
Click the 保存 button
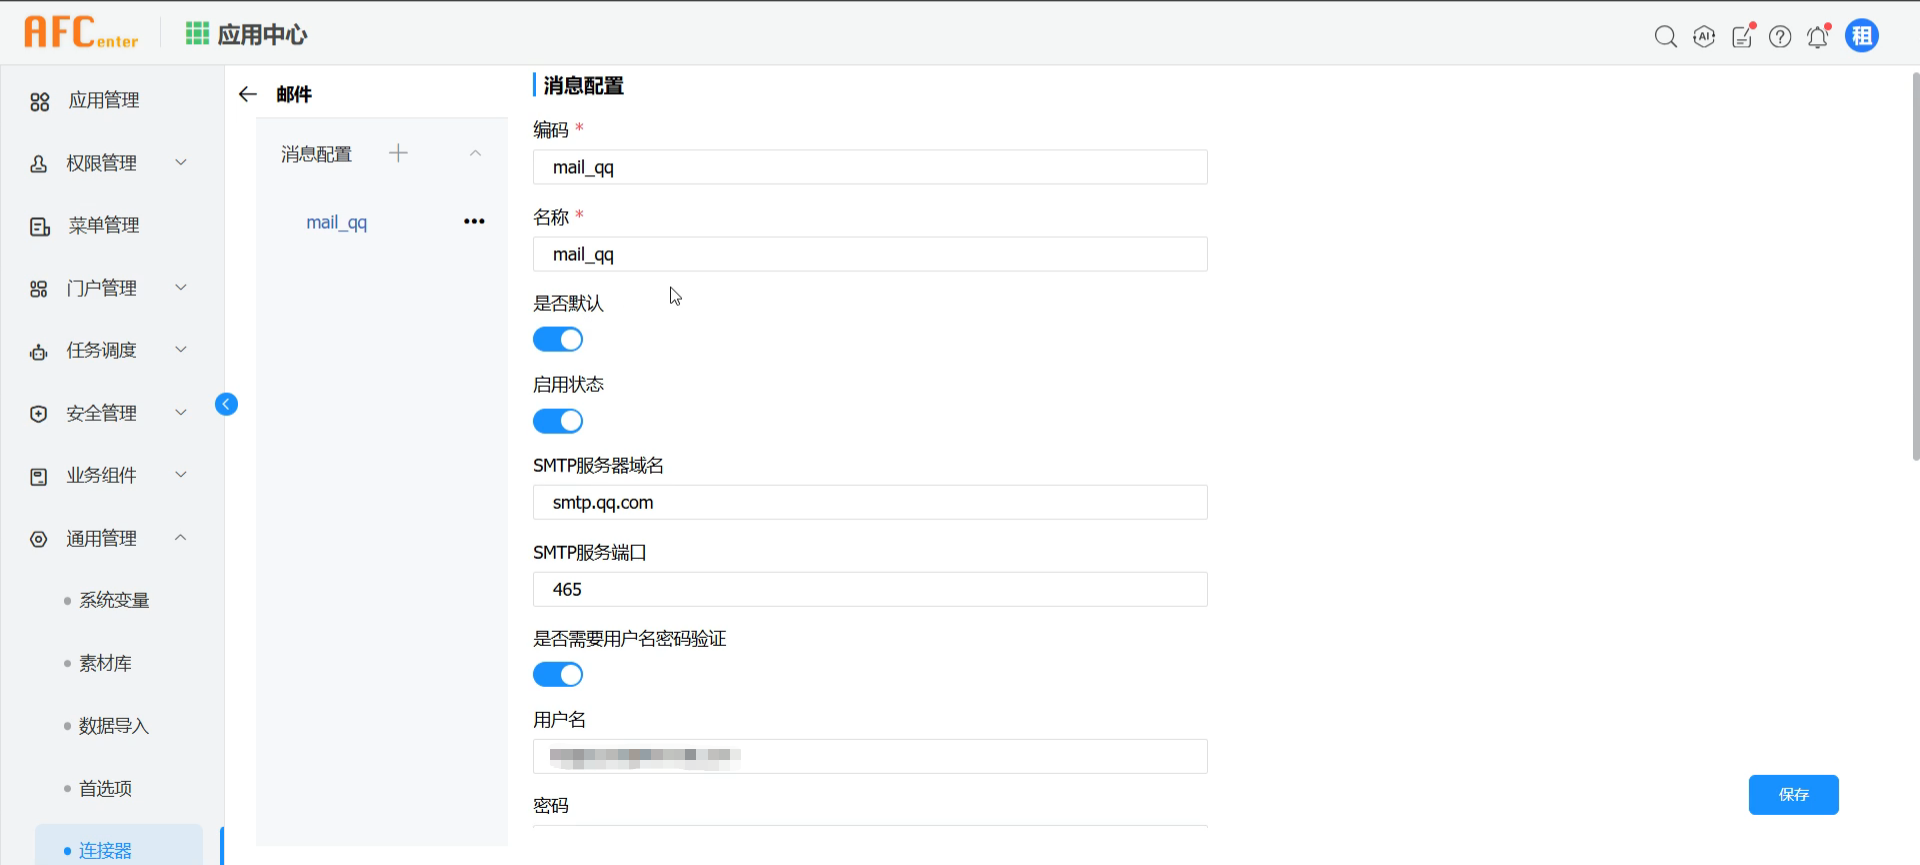coord(1793,795)
